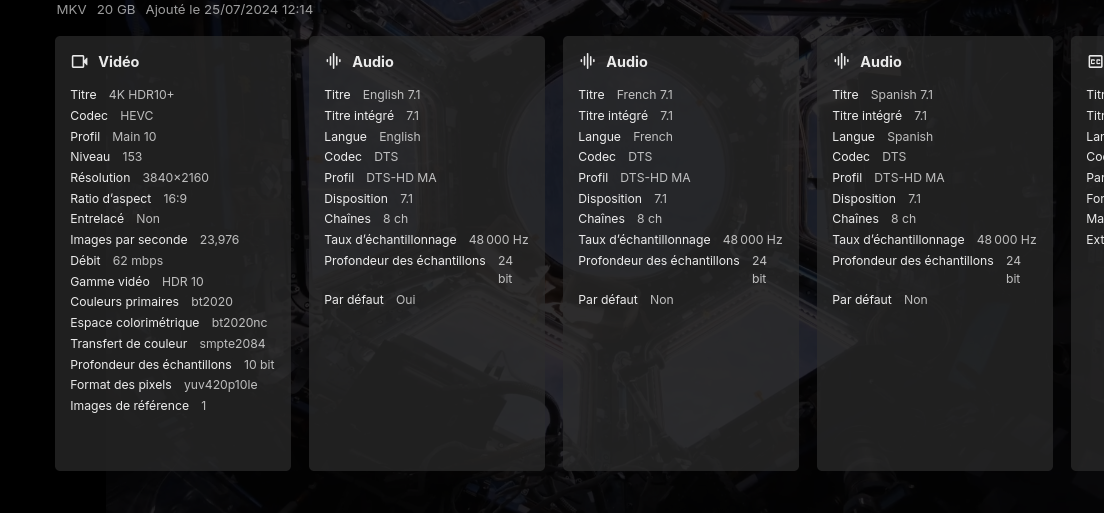Screen dimensions: 1104x513
Task: Select the yuv420p10le pixel format value
Action: [x=220, y=385]
